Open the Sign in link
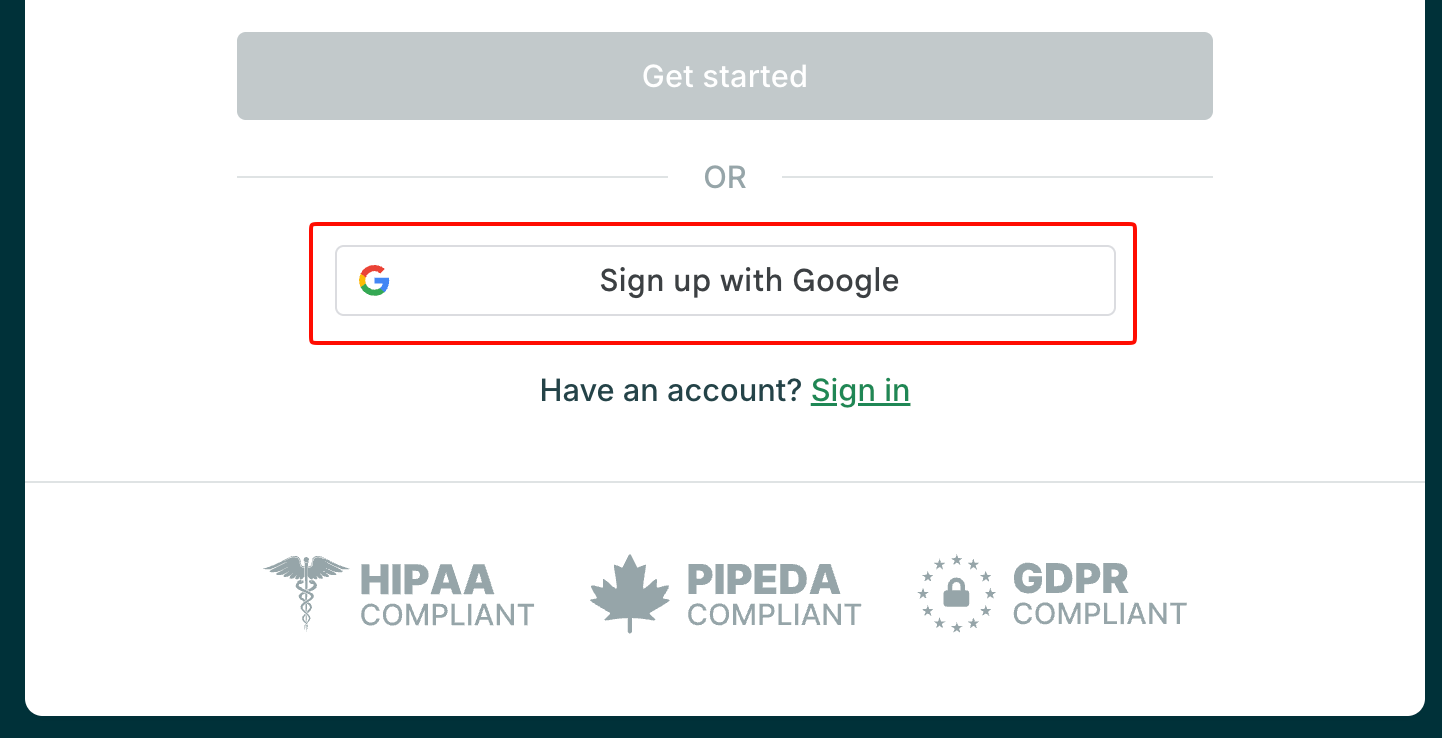Image resolution: width=1442 pixels, height=738 pixels. 860,390
